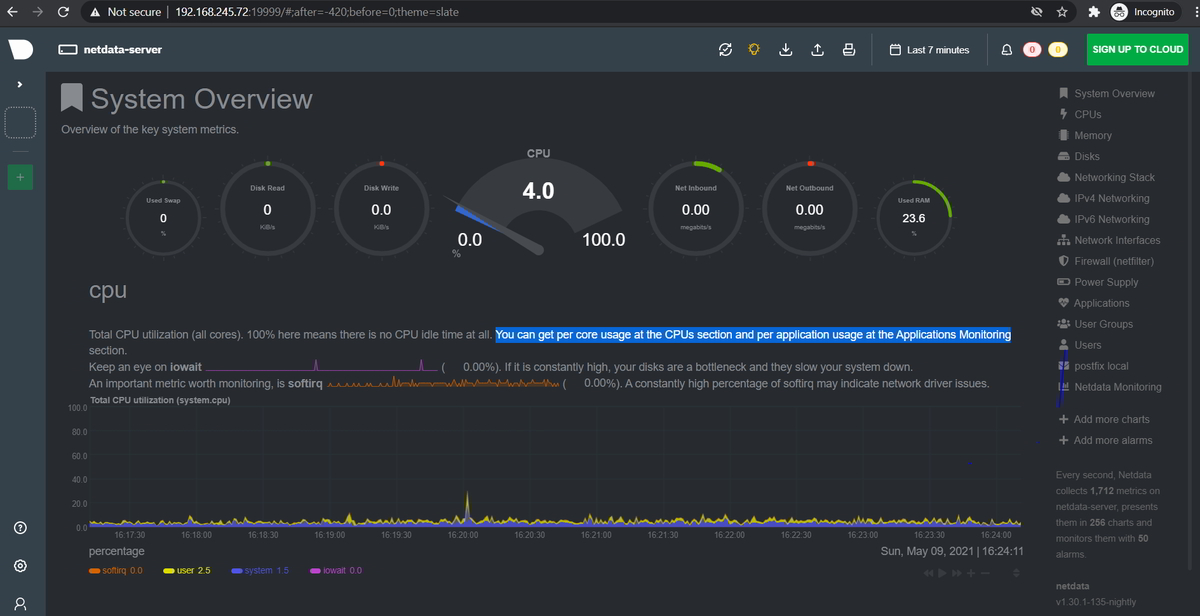Click the update check sync icon

pos(725,49)
